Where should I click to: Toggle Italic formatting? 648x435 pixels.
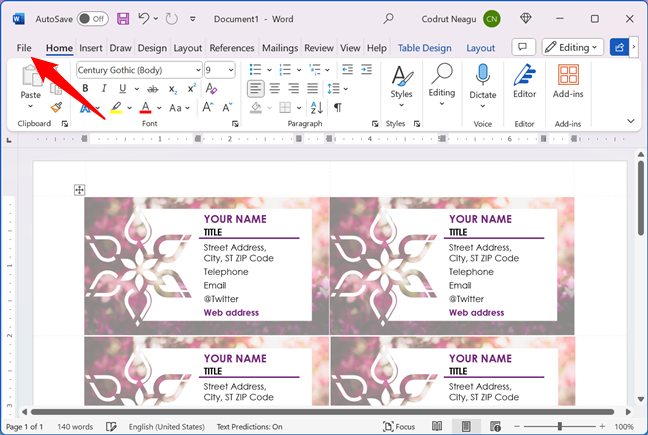pos(104,88)
